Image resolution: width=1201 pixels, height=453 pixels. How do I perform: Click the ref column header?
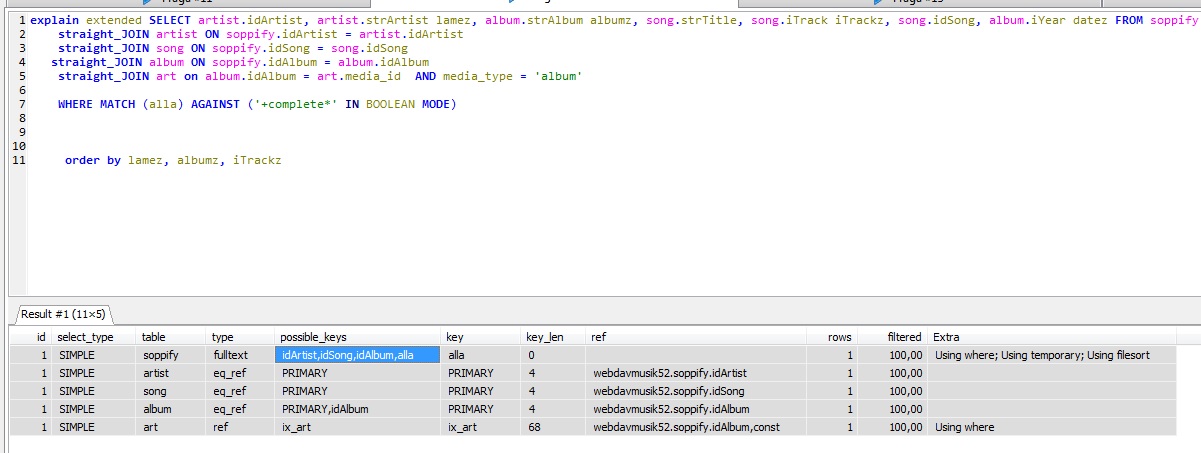695,337
